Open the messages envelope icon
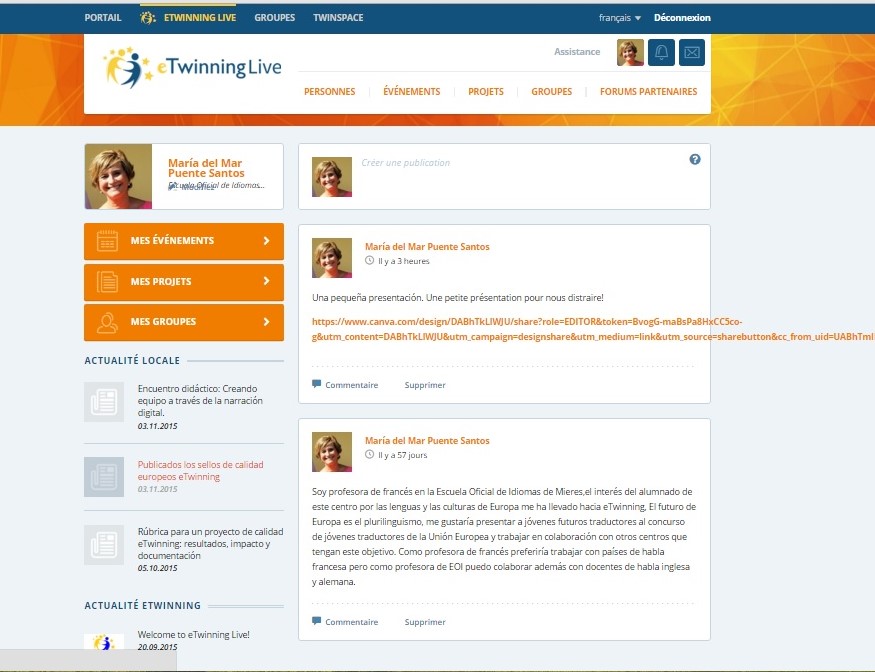 (x=691, y=52)
